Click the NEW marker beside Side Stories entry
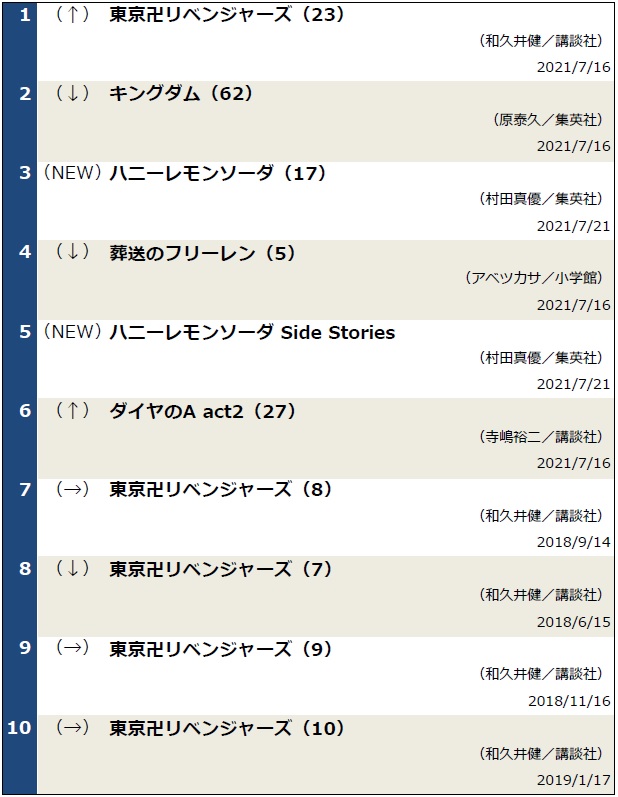Screen dimensions: 618x797 (73, 332)
